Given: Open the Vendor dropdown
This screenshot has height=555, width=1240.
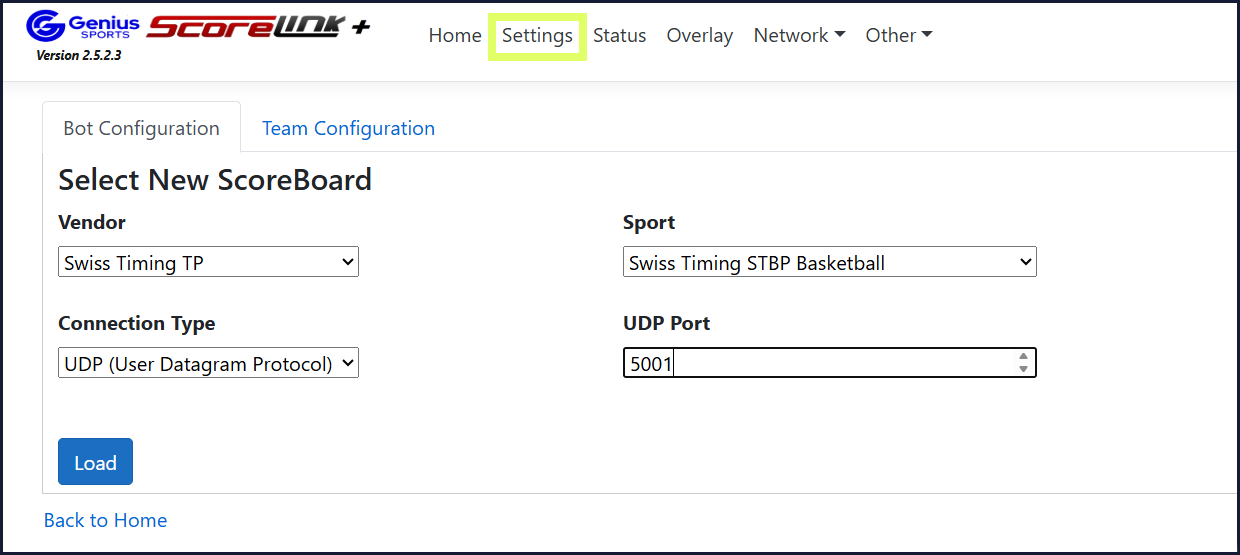Looking at the screenshot, I should (x=208, y=263).
